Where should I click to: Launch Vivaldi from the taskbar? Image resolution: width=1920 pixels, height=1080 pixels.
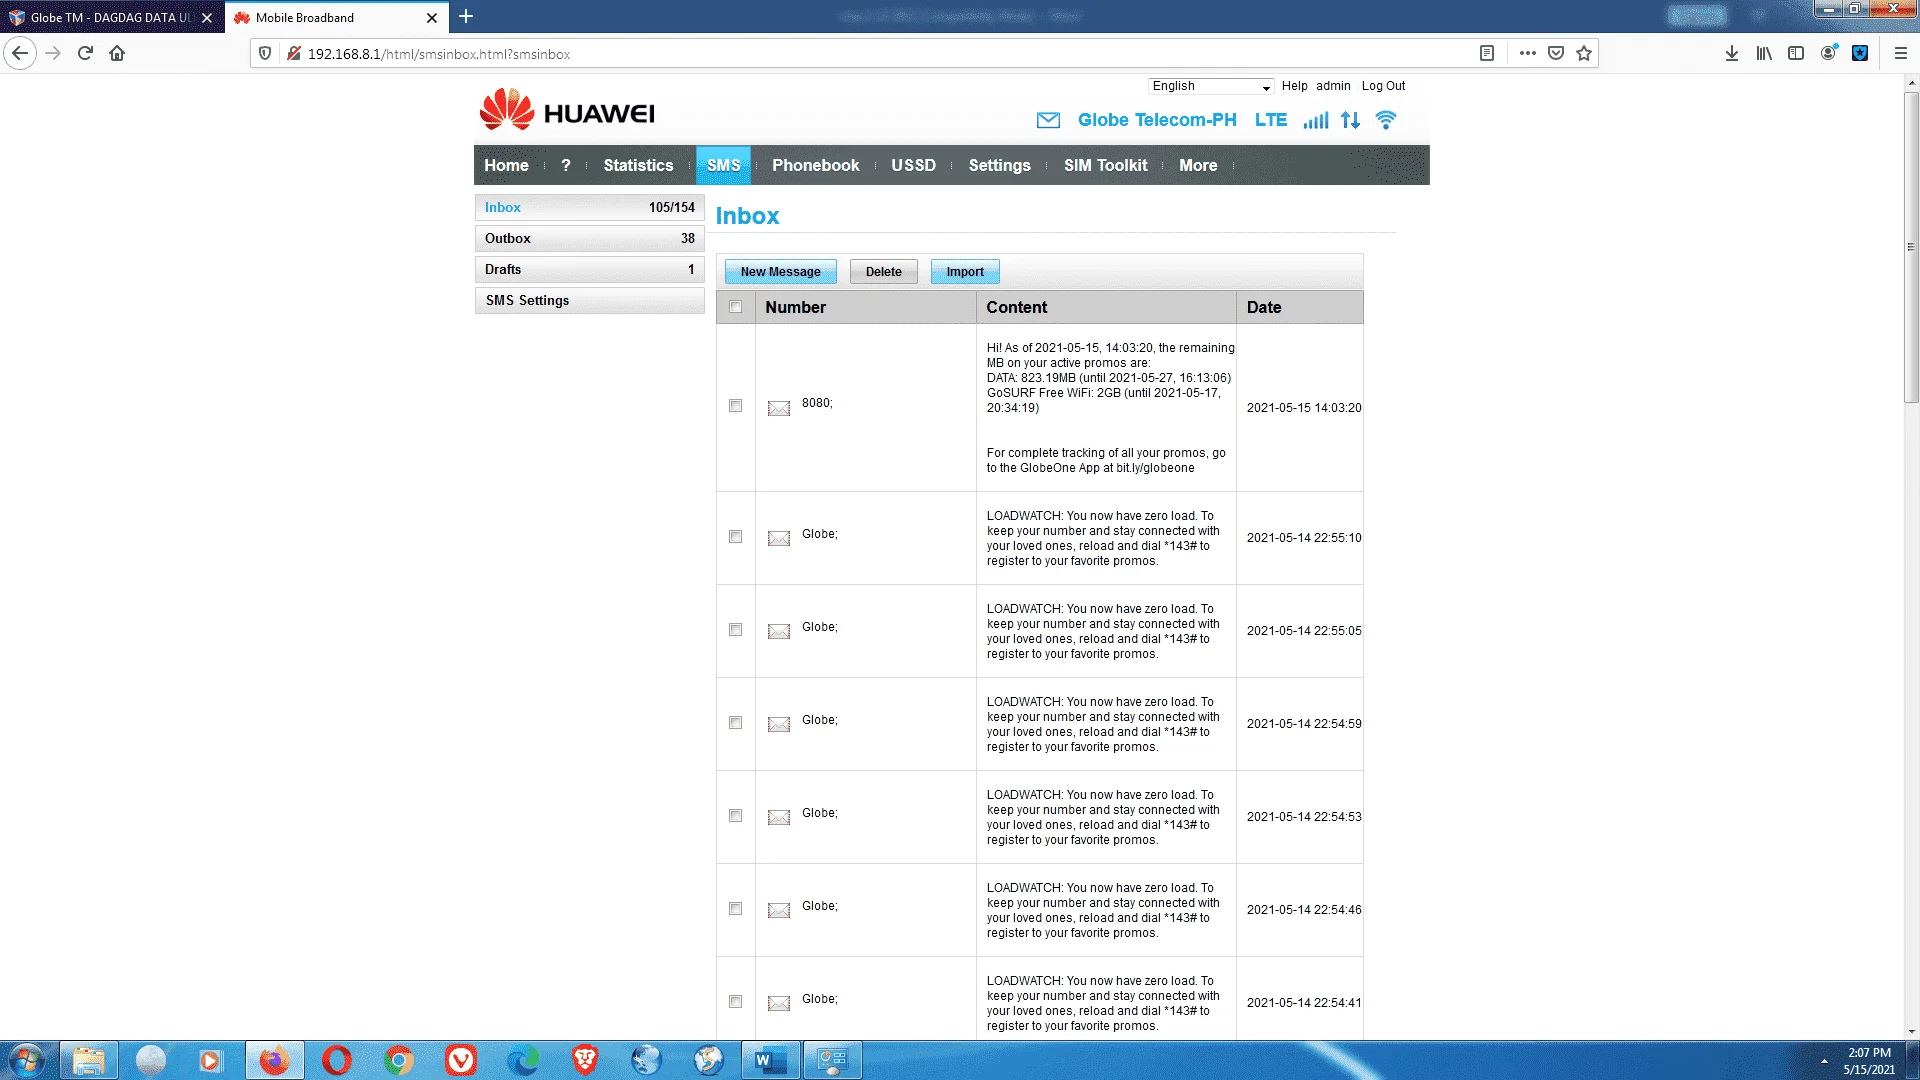tap(461, 1060)
